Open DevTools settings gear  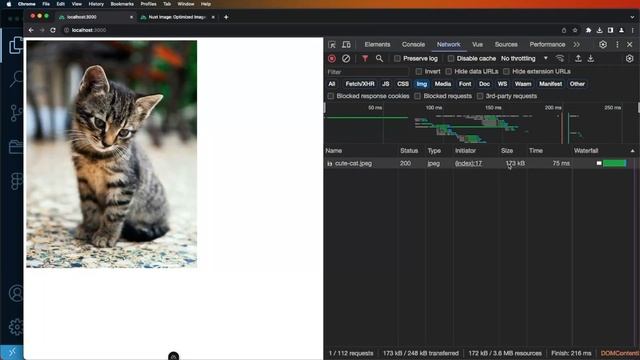(x=603, y=44)
